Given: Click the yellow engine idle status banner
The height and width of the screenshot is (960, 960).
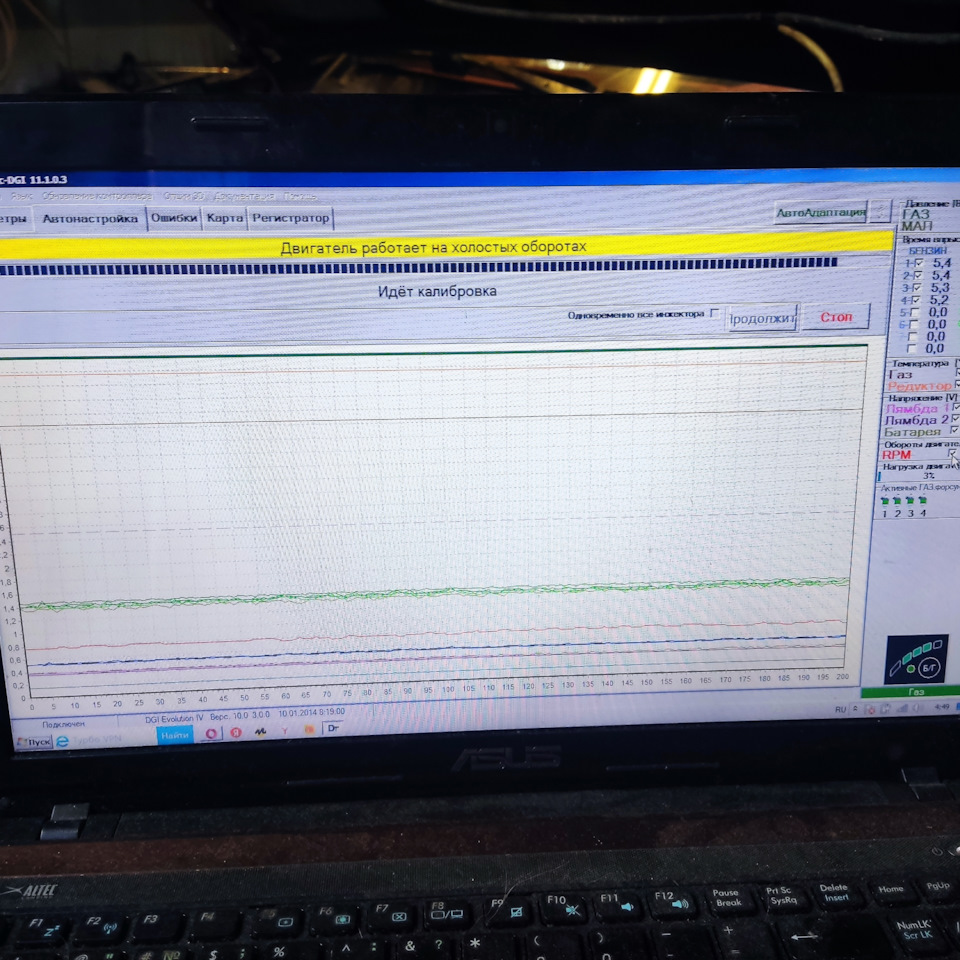Looking at the screenshot, I should (x=446, y=247).
